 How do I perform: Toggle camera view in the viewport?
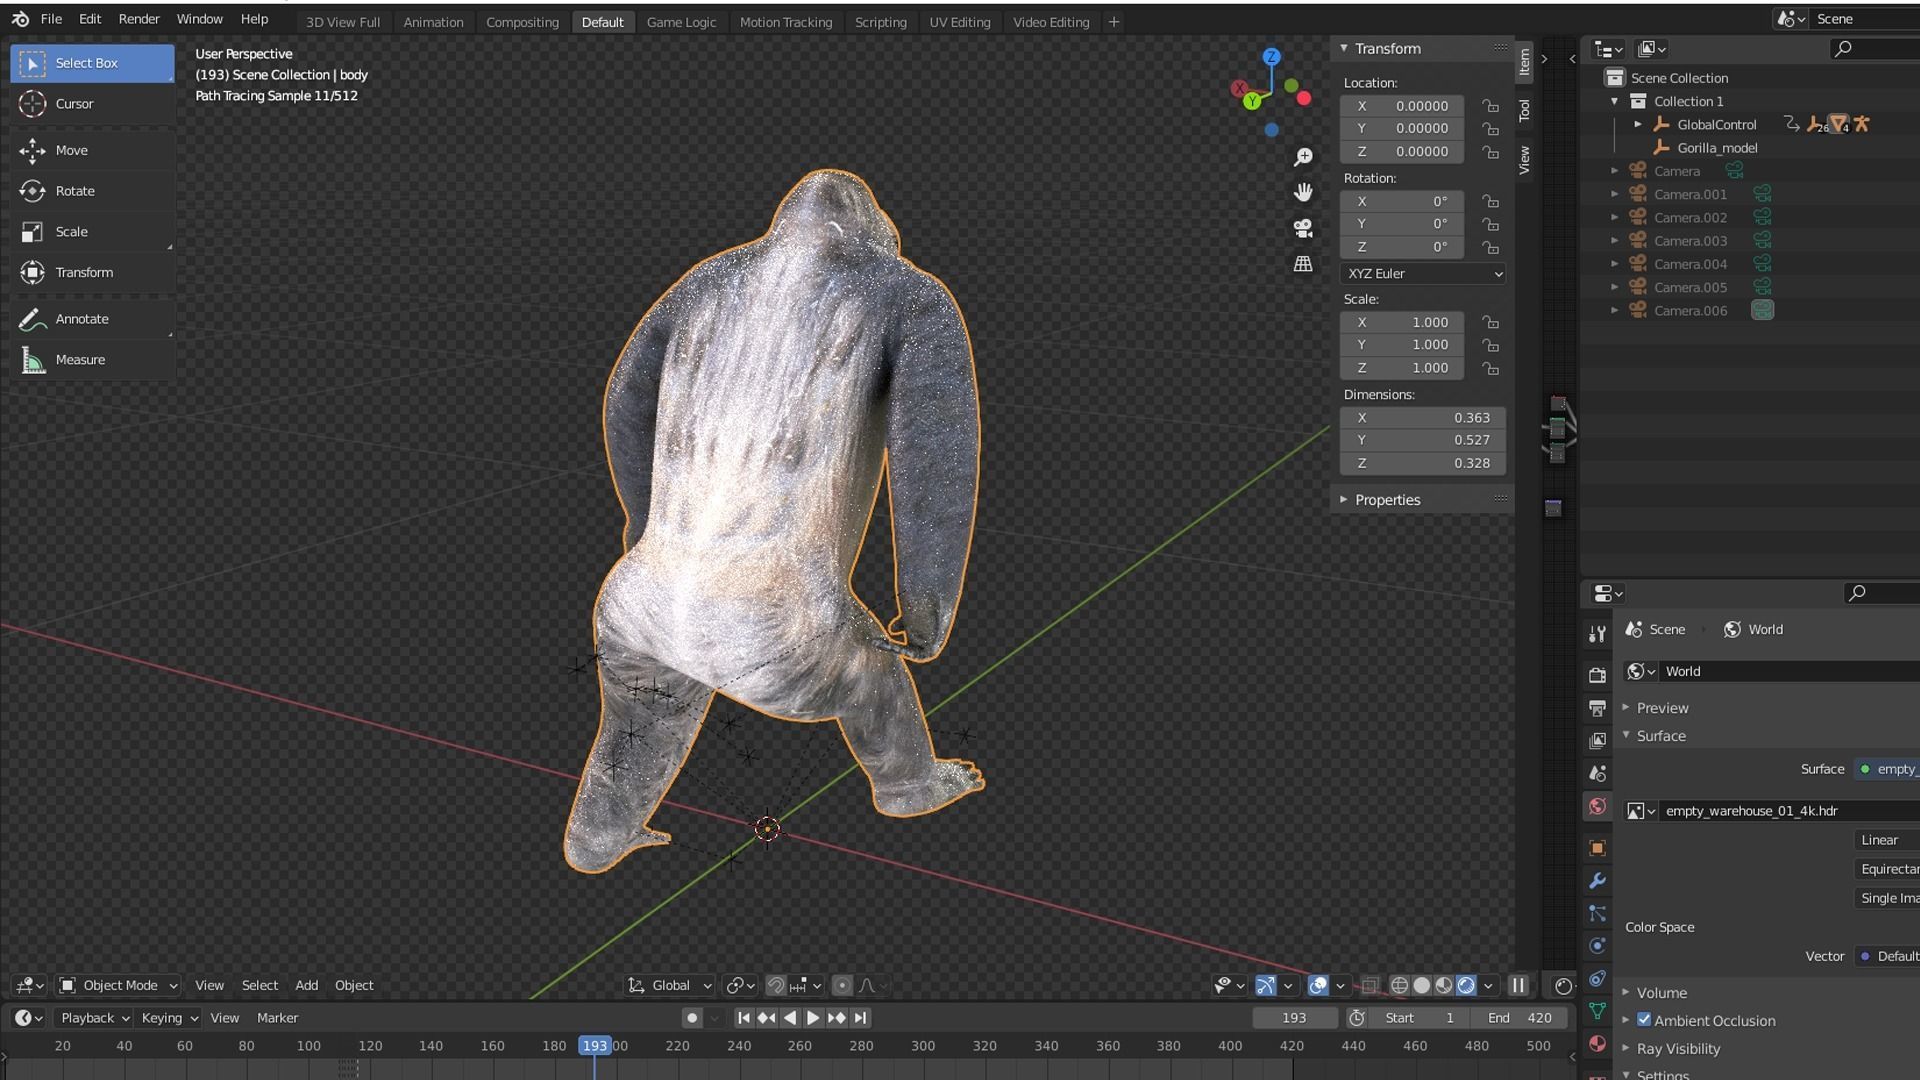(x=1303, y=228)
